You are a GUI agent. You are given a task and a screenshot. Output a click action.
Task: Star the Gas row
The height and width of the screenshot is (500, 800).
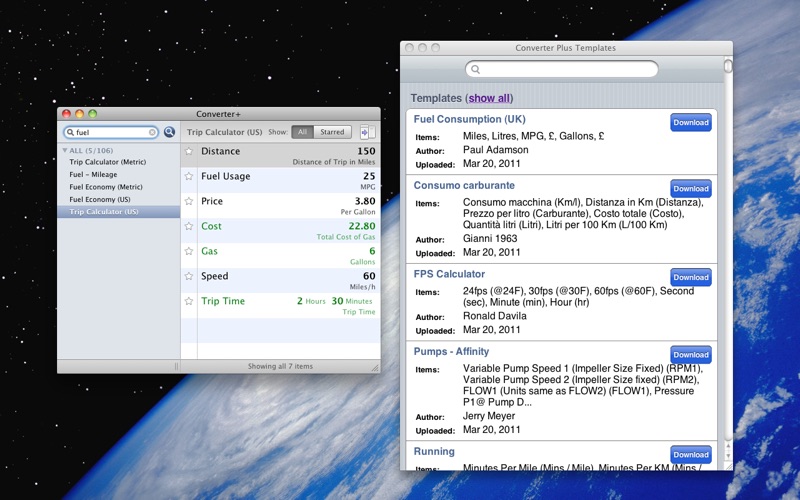pos(189,251)
